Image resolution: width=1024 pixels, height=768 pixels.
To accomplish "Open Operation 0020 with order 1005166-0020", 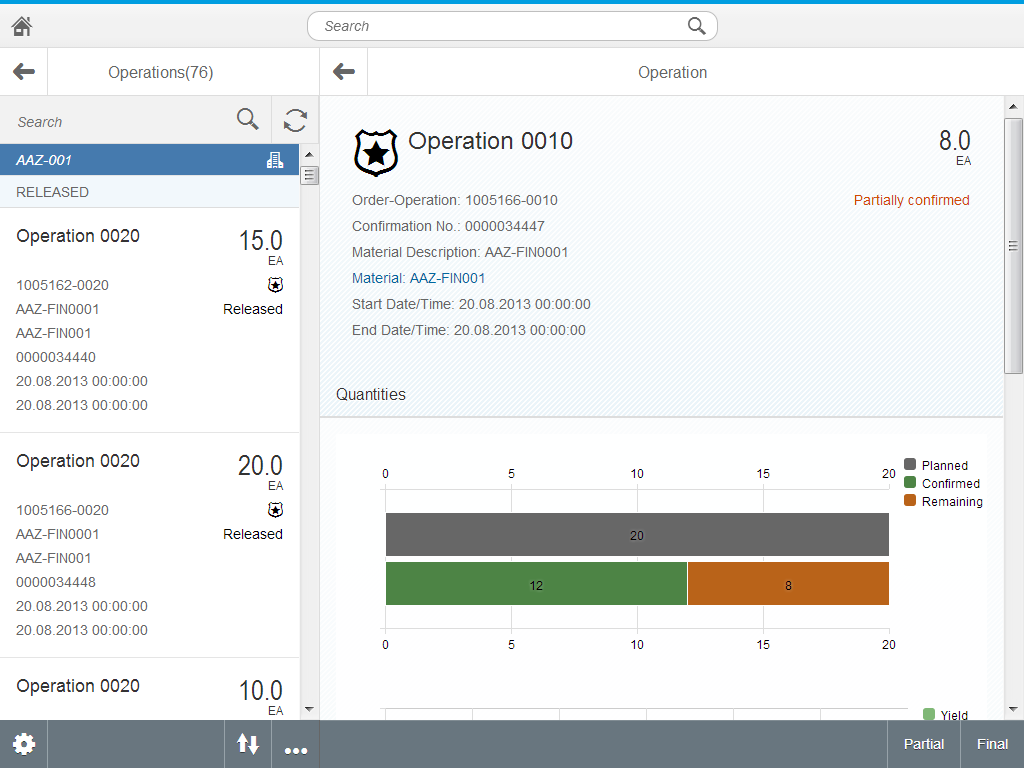I will coord(150,545).
